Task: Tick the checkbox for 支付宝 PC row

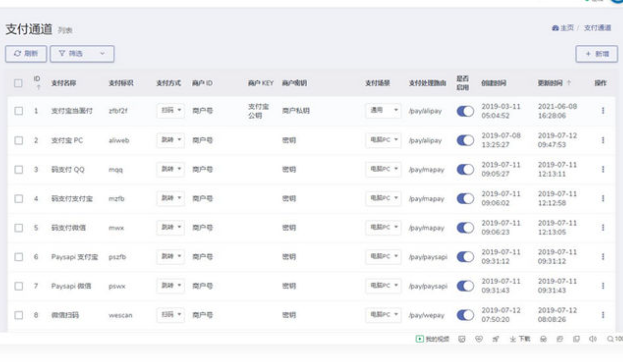Action: [19, 140]
